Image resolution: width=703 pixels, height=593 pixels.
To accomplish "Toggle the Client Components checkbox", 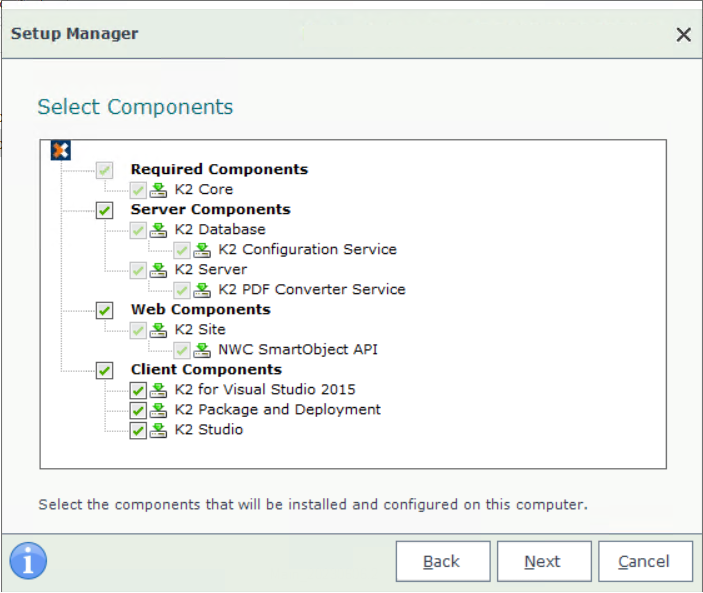I will coord(105,370).
